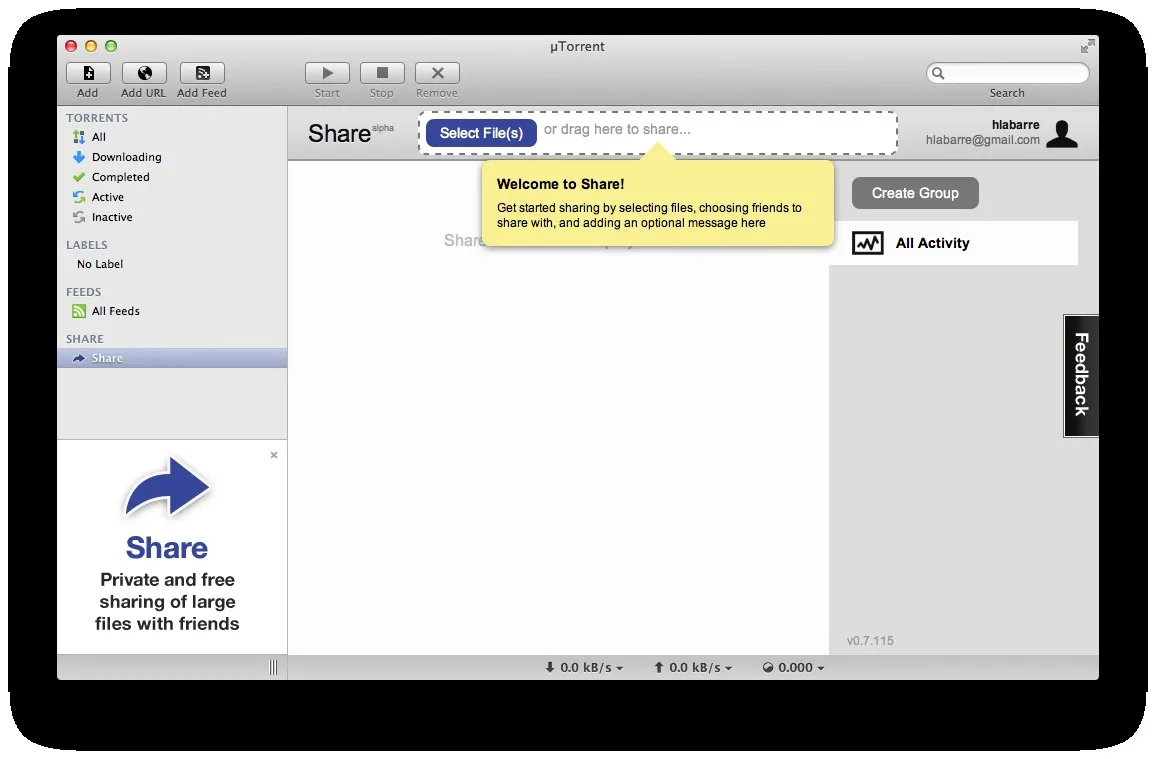Click the sidebar resize grip handle
Viewport: 1156px width, 759px height.
[274, 668]
